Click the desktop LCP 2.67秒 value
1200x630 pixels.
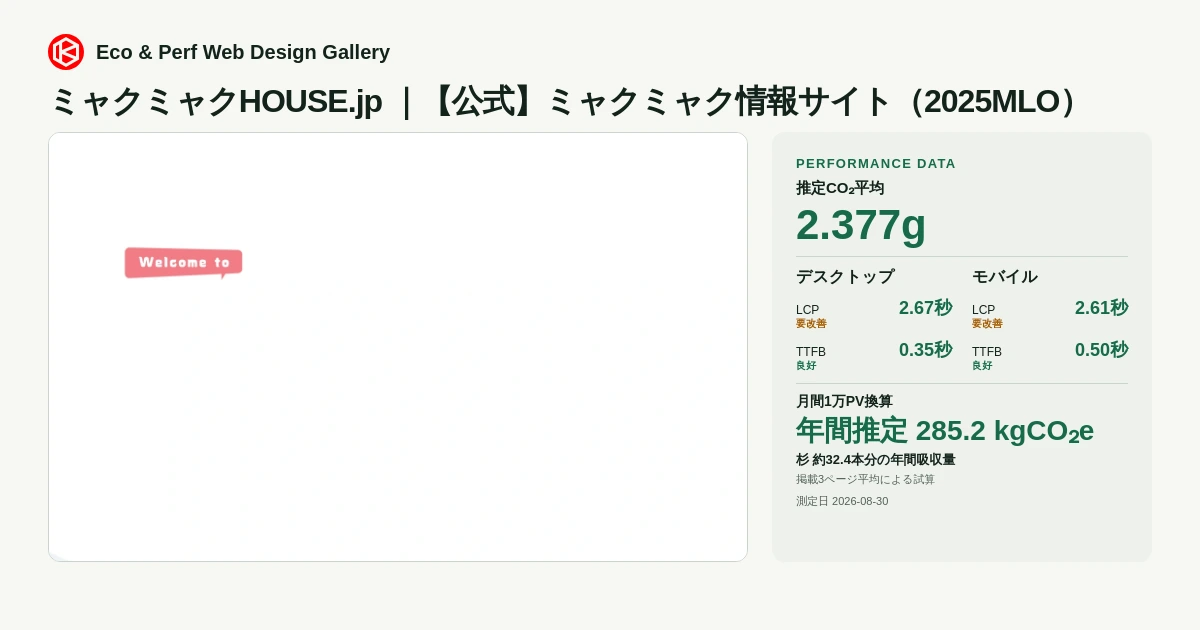[x=925, y=308]
